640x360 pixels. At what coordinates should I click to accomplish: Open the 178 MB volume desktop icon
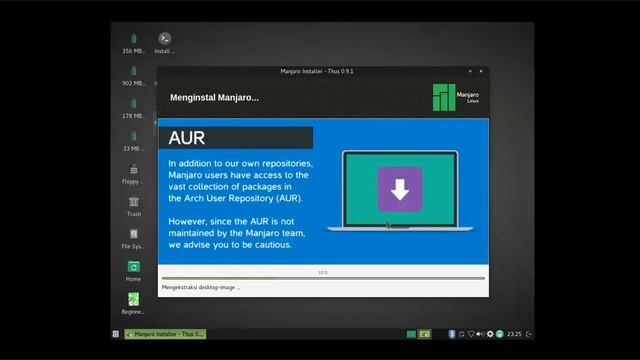(x=133, y=108)
